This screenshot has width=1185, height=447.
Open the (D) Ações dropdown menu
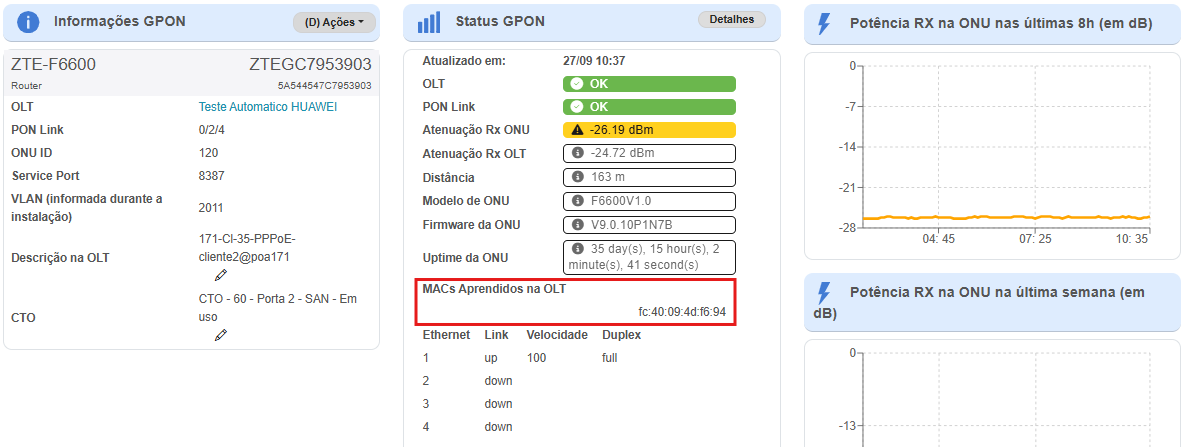click(x=334, y=22)
